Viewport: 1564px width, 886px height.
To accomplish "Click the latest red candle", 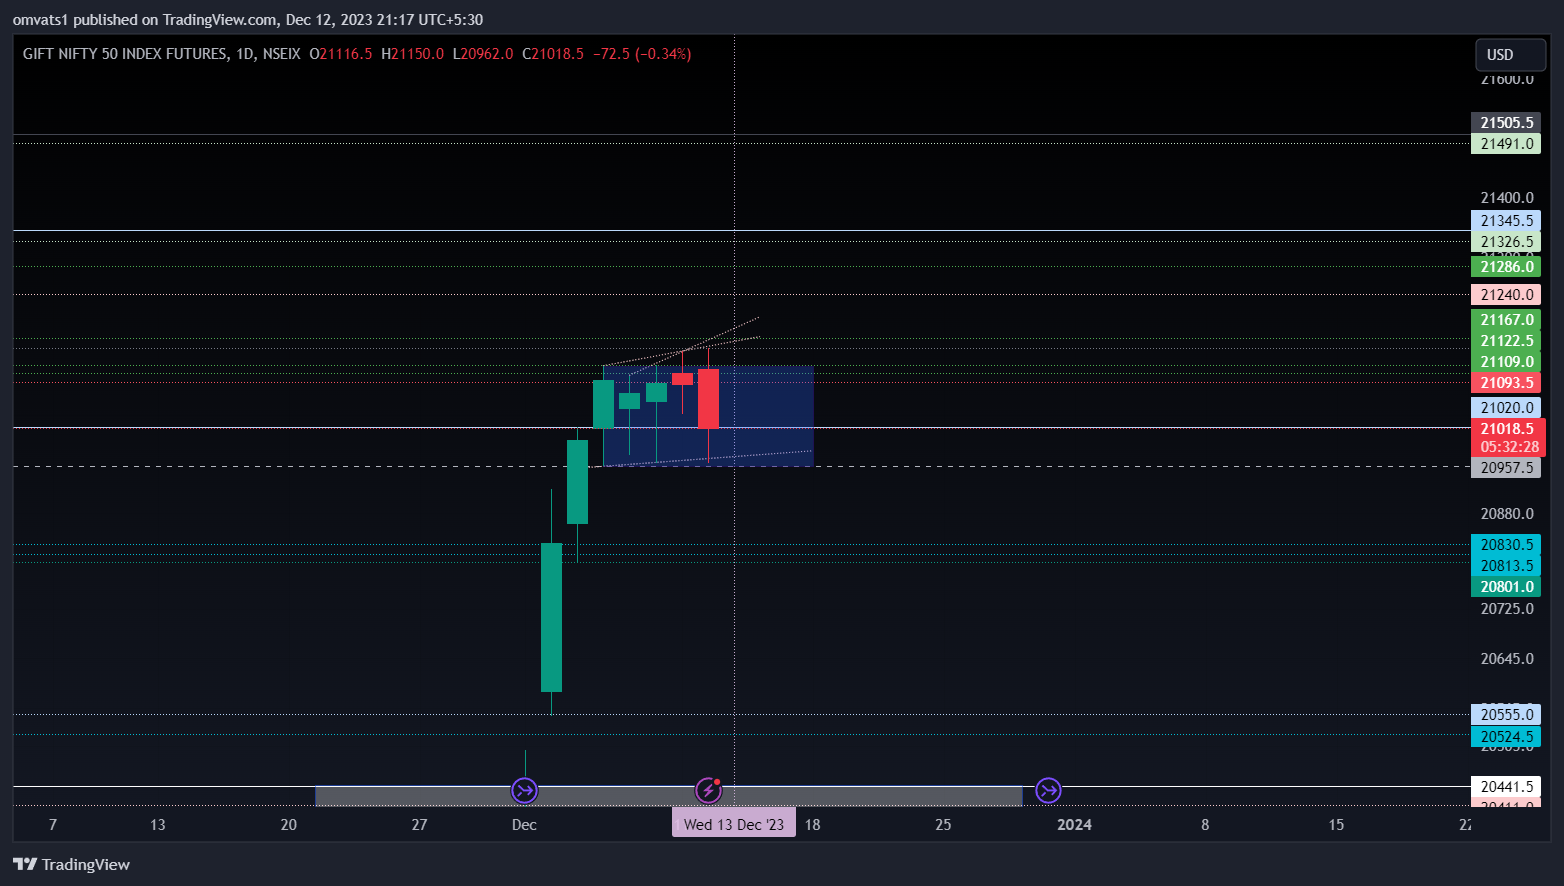I will click(x=708, y=398).
